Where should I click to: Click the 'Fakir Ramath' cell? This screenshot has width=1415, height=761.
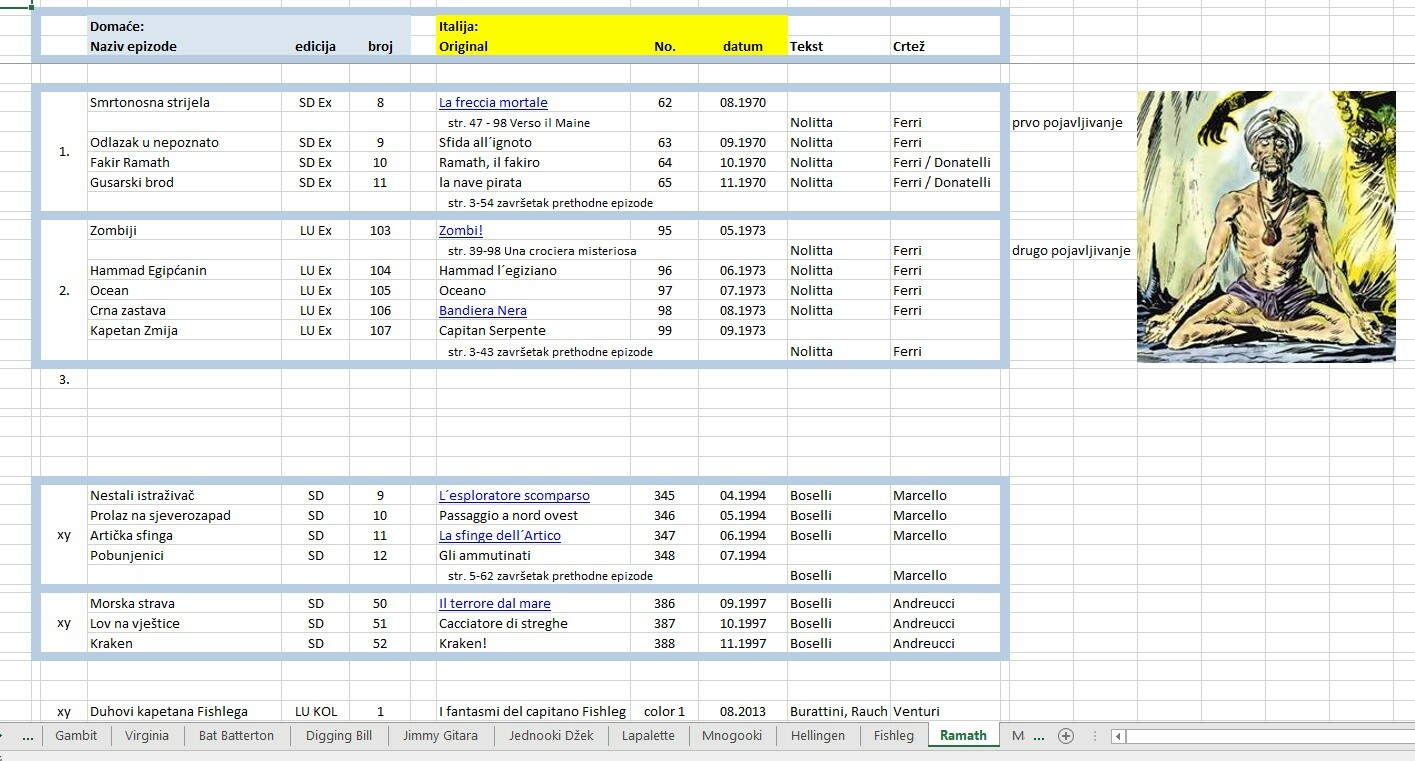click(x=184, y=163)
